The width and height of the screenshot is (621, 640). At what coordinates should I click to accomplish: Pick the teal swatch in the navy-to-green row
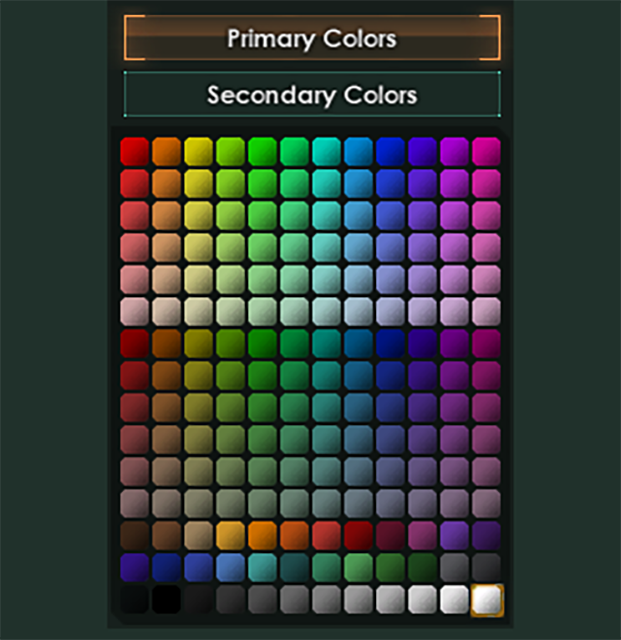tap(263, 568)
